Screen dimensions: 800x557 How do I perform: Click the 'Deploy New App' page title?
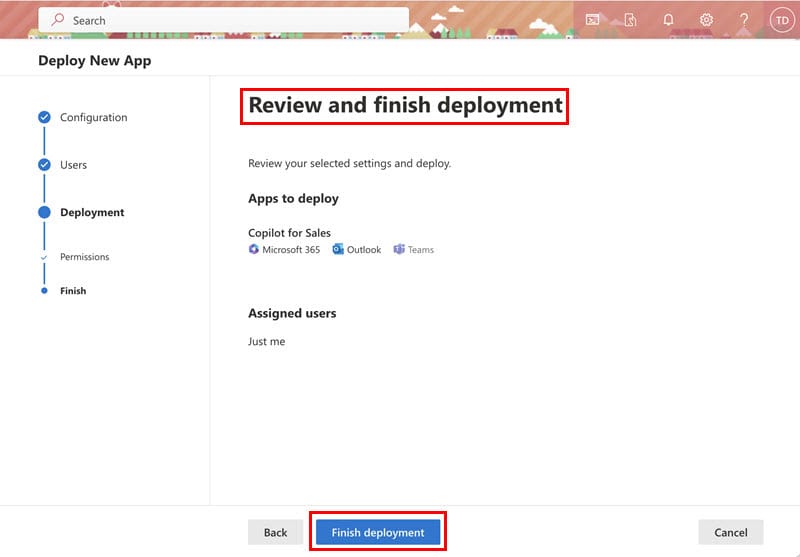[94, 60]
